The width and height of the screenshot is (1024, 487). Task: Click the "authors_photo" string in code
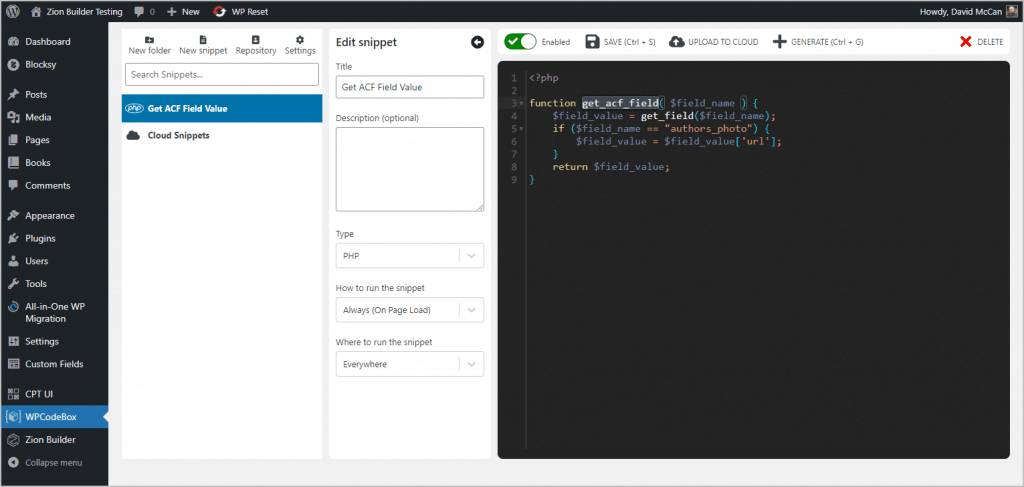coord(711,129)
